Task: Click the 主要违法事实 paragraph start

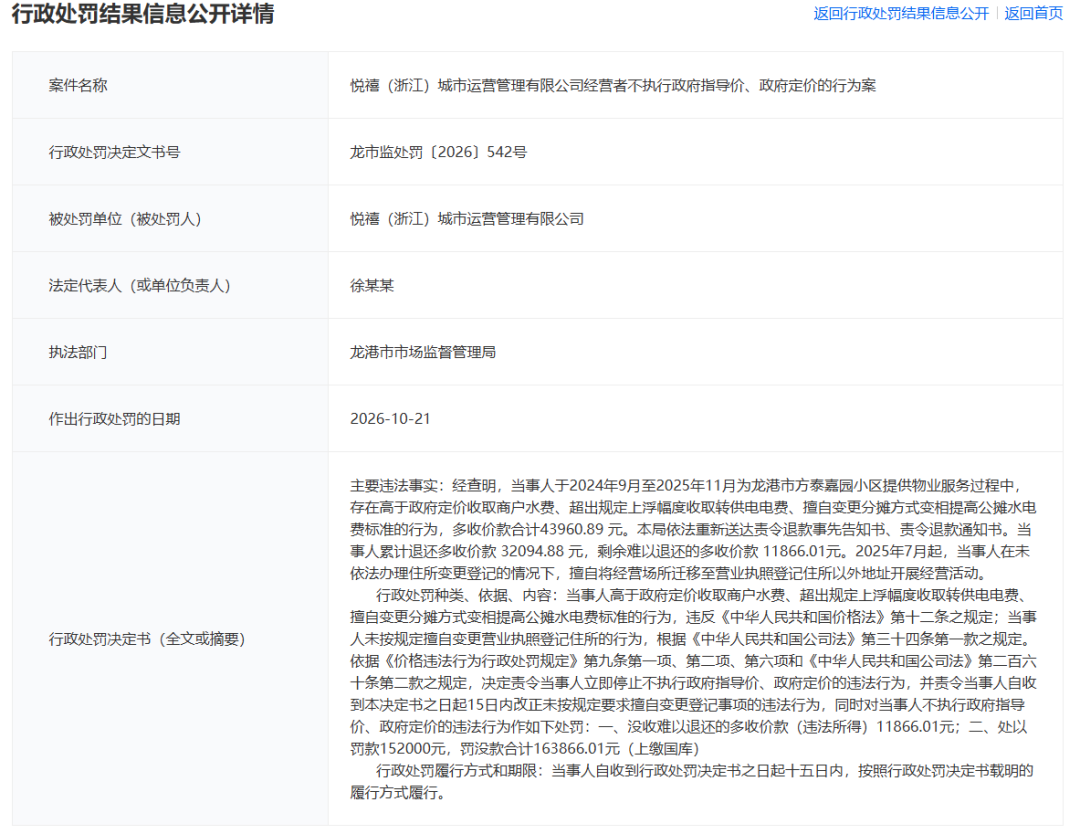Action: pos(394,486)
